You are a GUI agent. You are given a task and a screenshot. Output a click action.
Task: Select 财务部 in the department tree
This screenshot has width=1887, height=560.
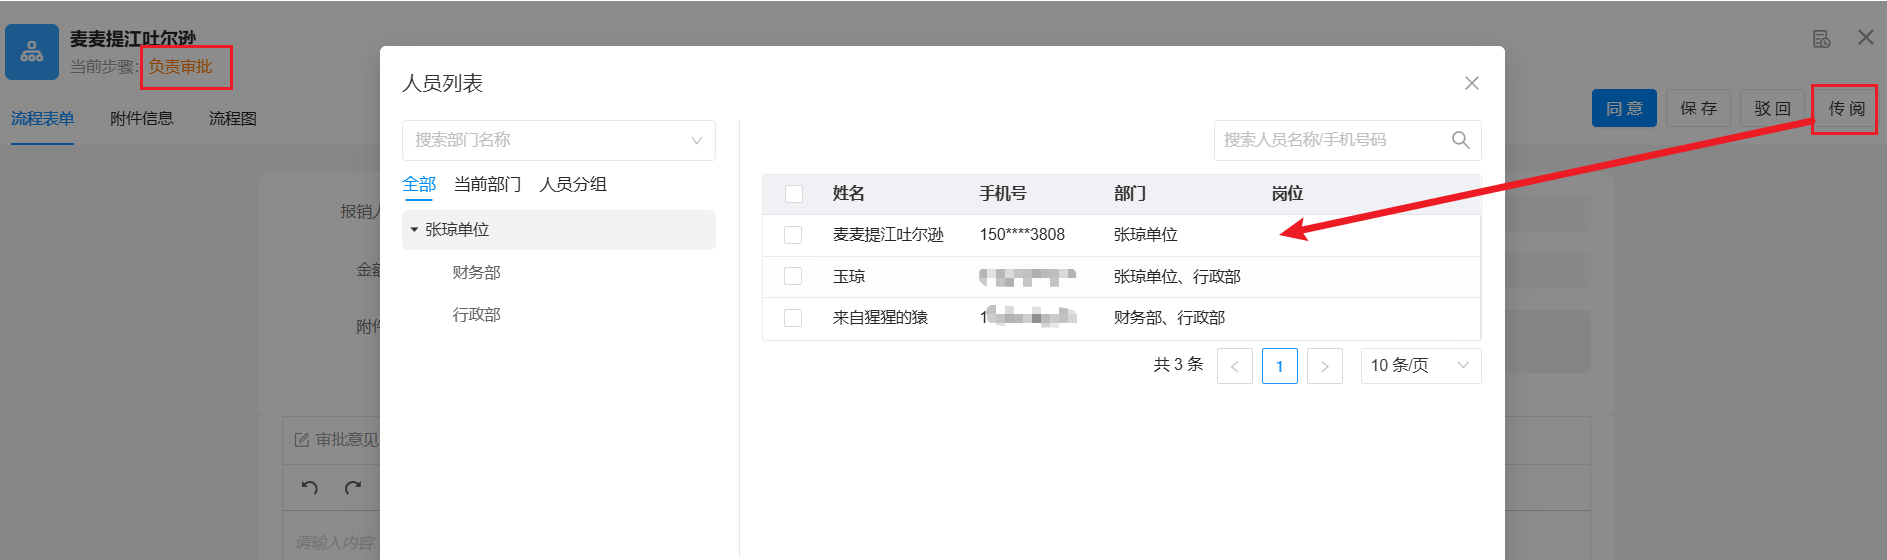(476, 272)
